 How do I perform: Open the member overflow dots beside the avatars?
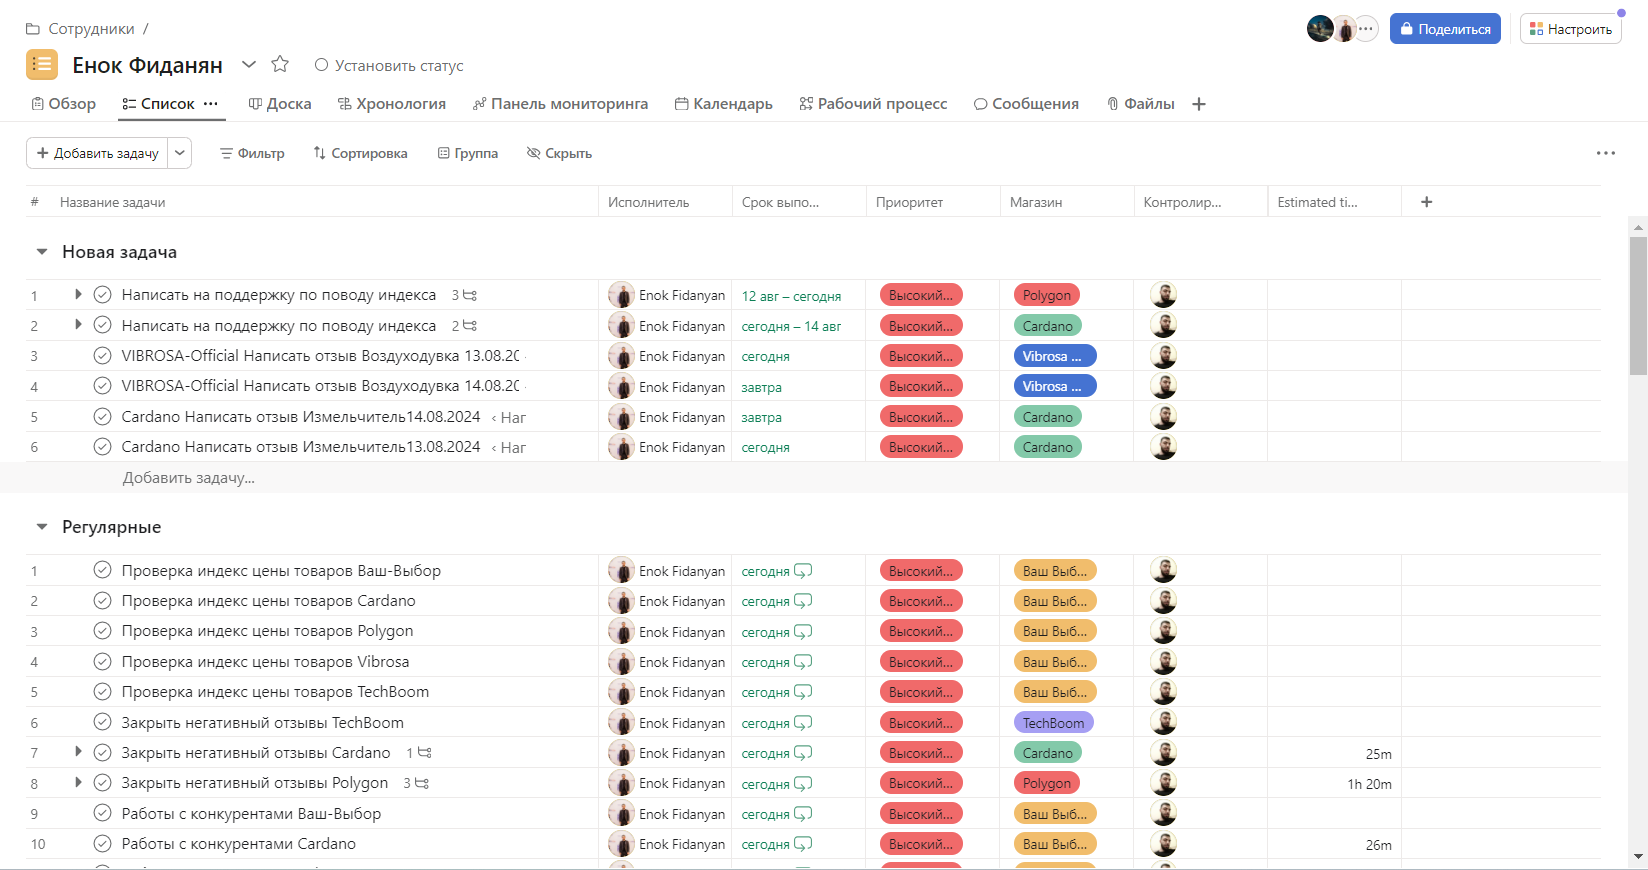click(1366, 29)
